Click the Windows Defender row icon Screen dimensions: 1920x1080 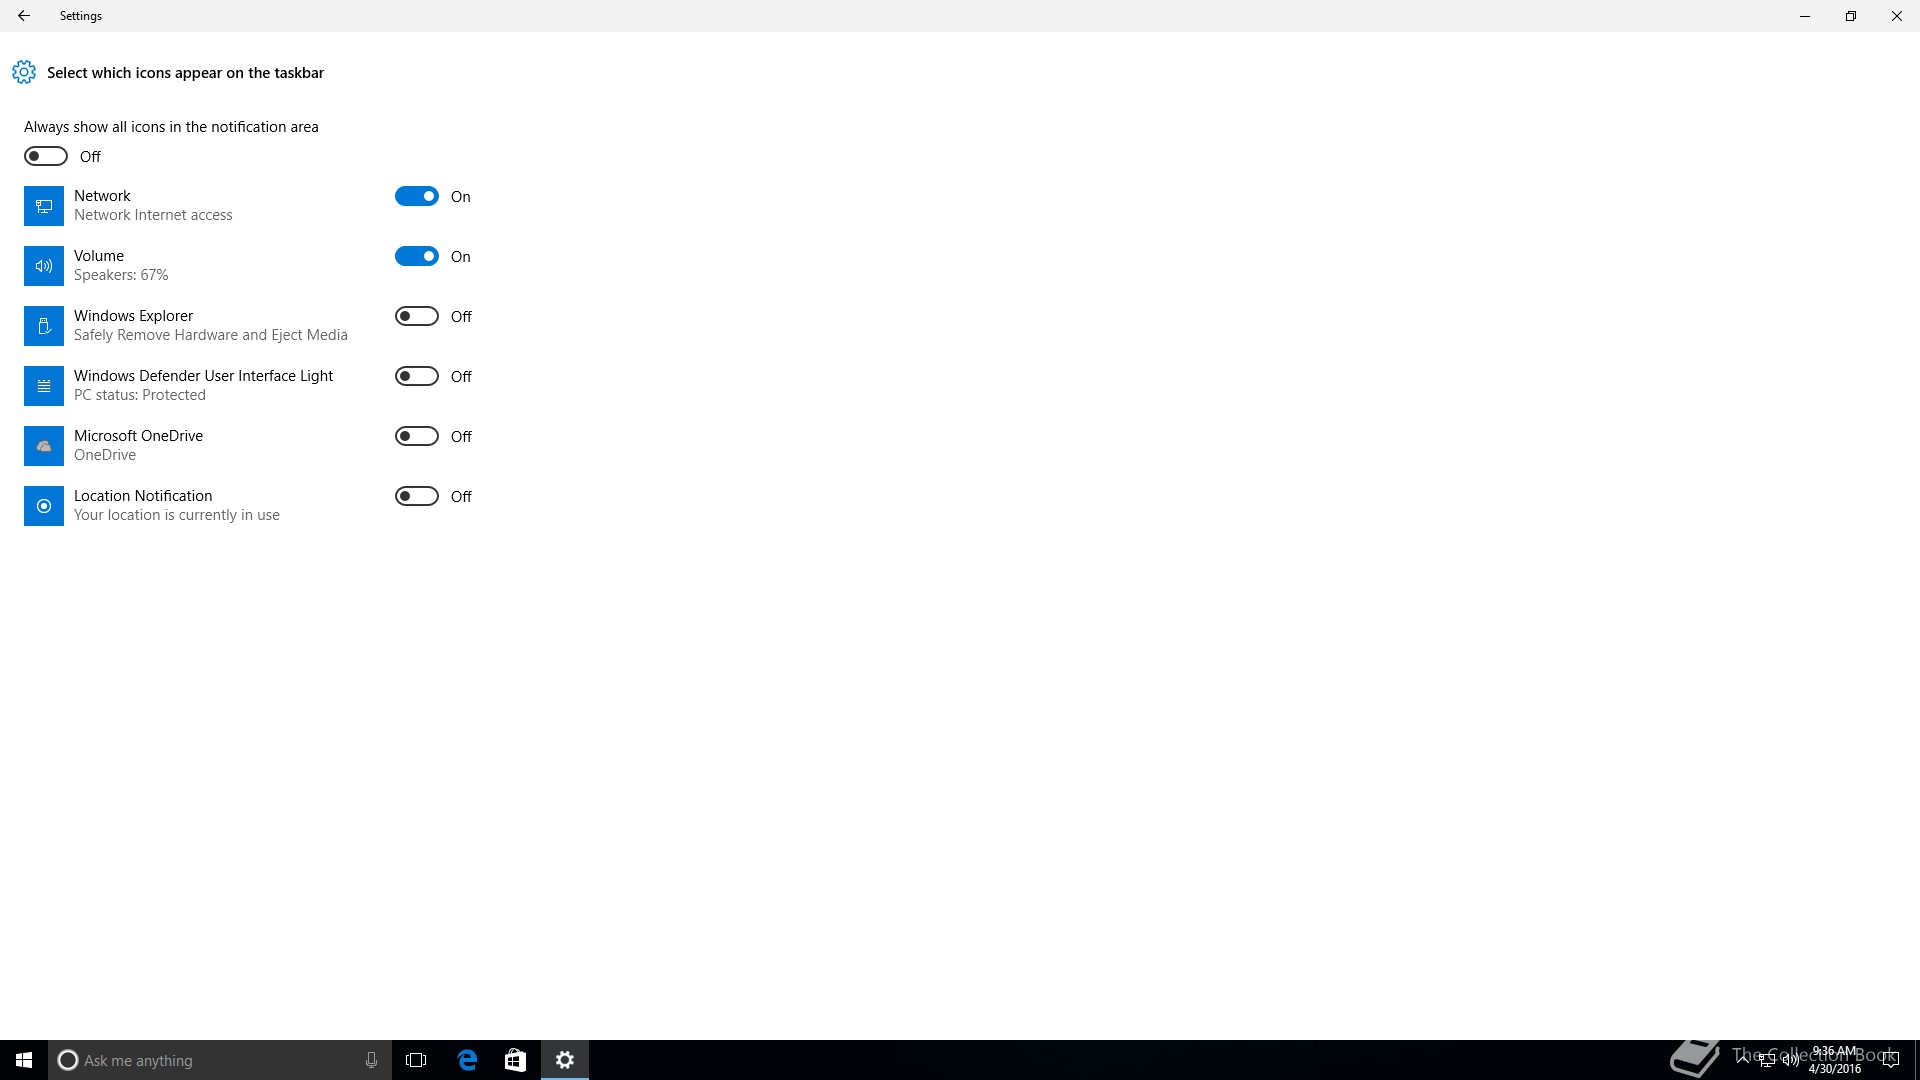(x=44, y=386)
